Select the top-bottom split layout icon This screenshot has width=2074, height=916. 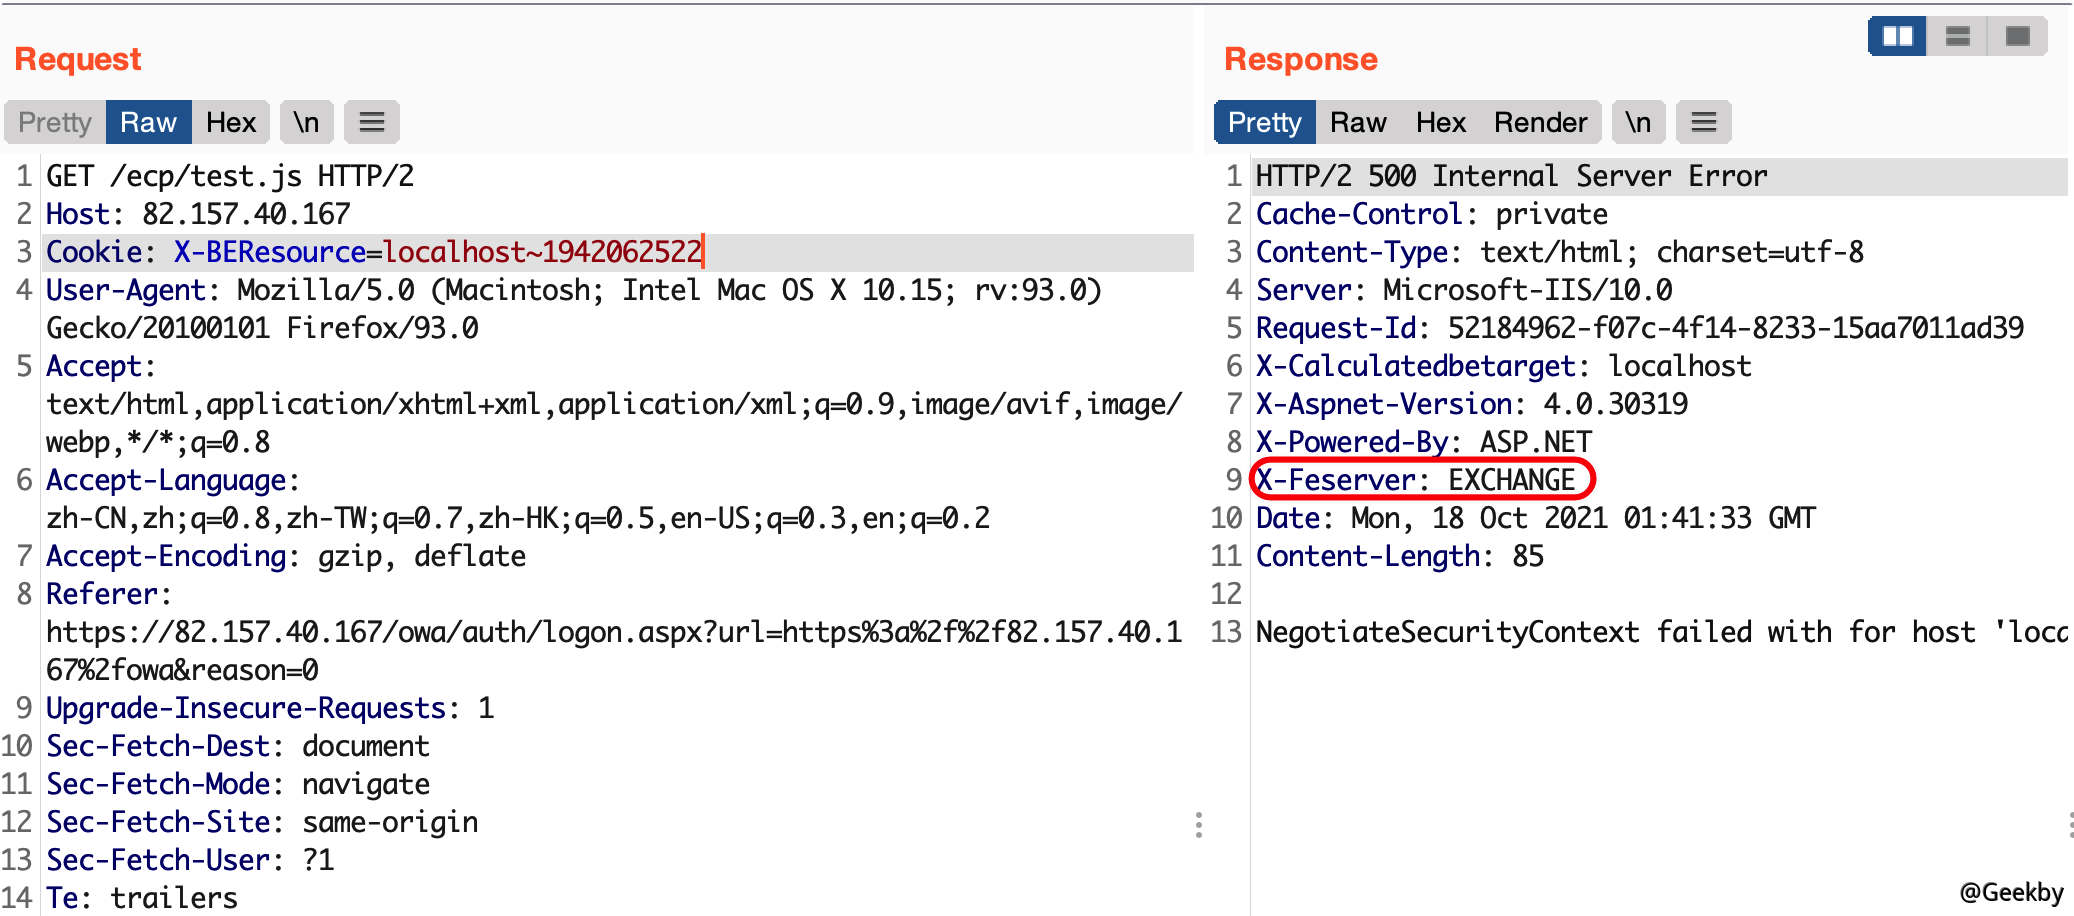[1957, 37]
